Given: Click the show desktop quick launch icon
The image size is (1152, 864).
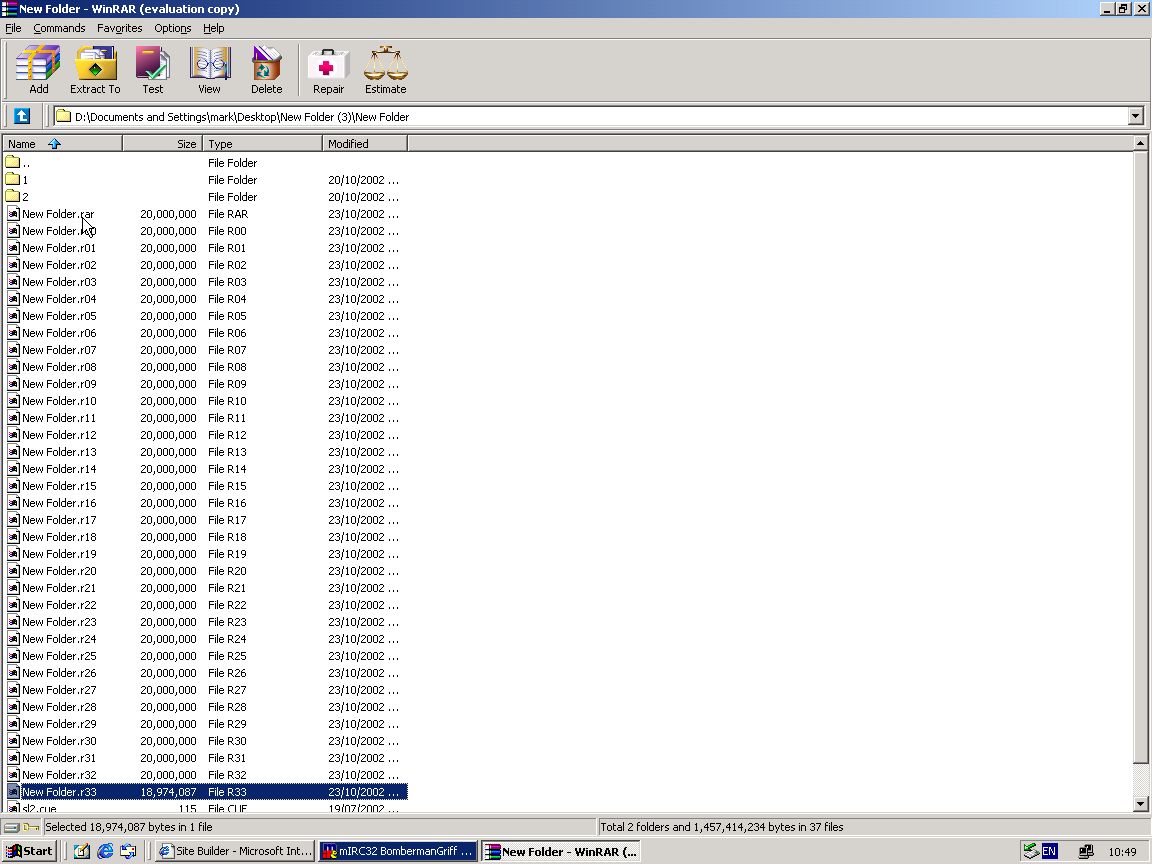Looking at the screenshot, I should coord(129,852).
